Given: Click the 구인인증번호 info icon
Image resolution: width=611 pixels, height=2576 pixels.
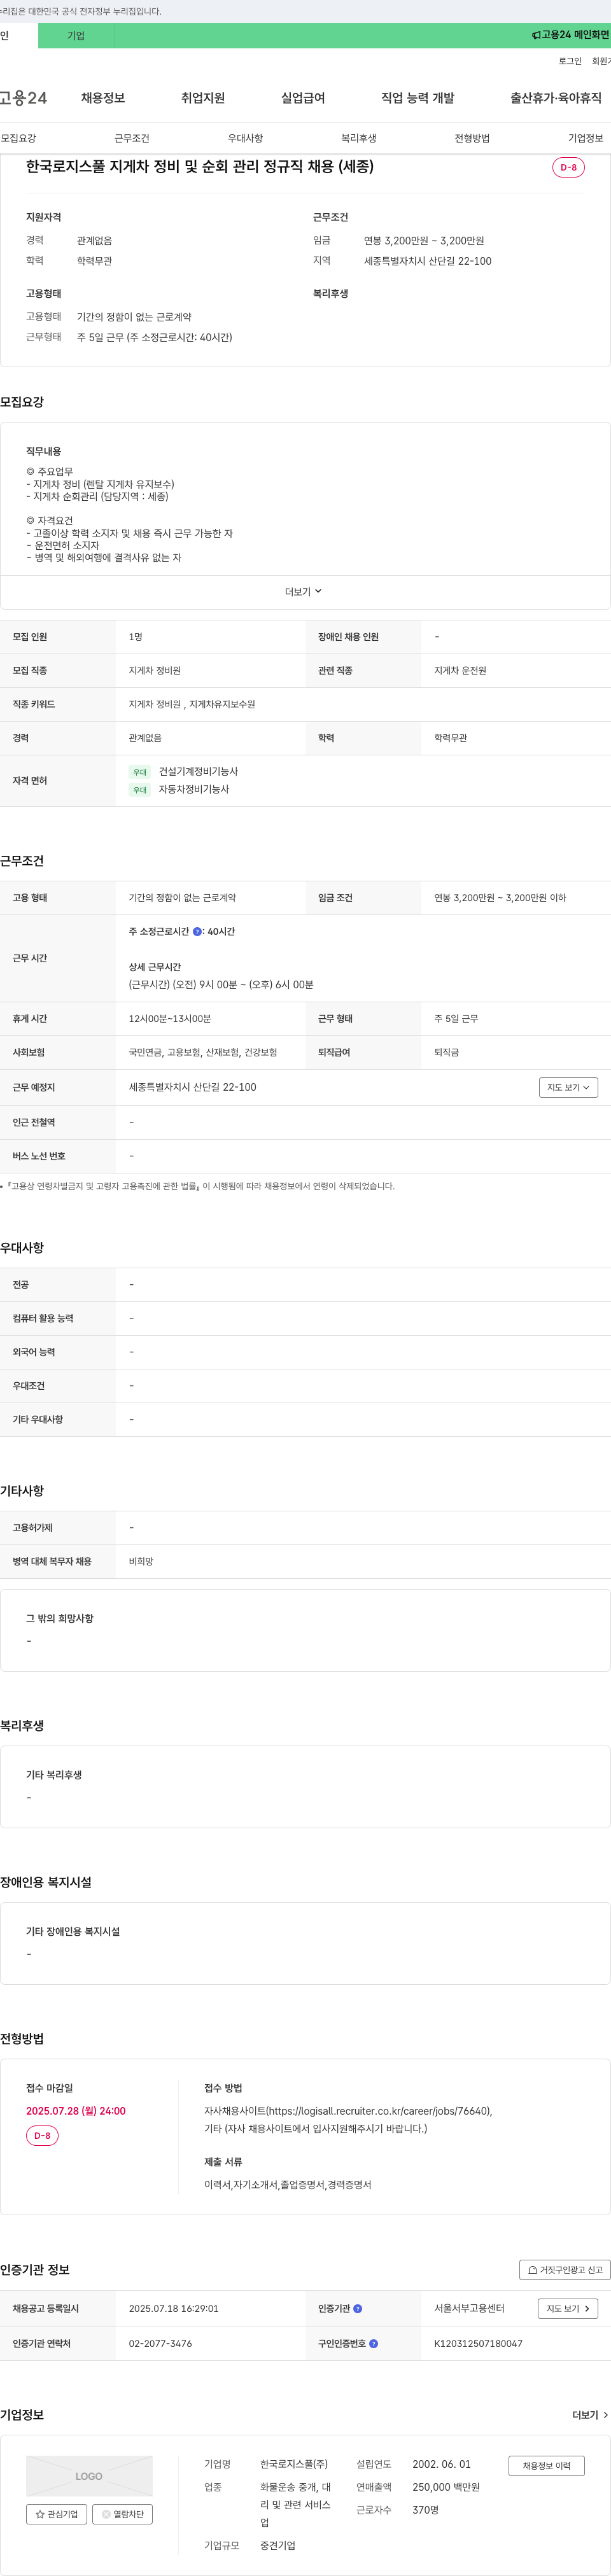Looking at the screenshot, I should pyautogui.click(x=373, y=2343).
